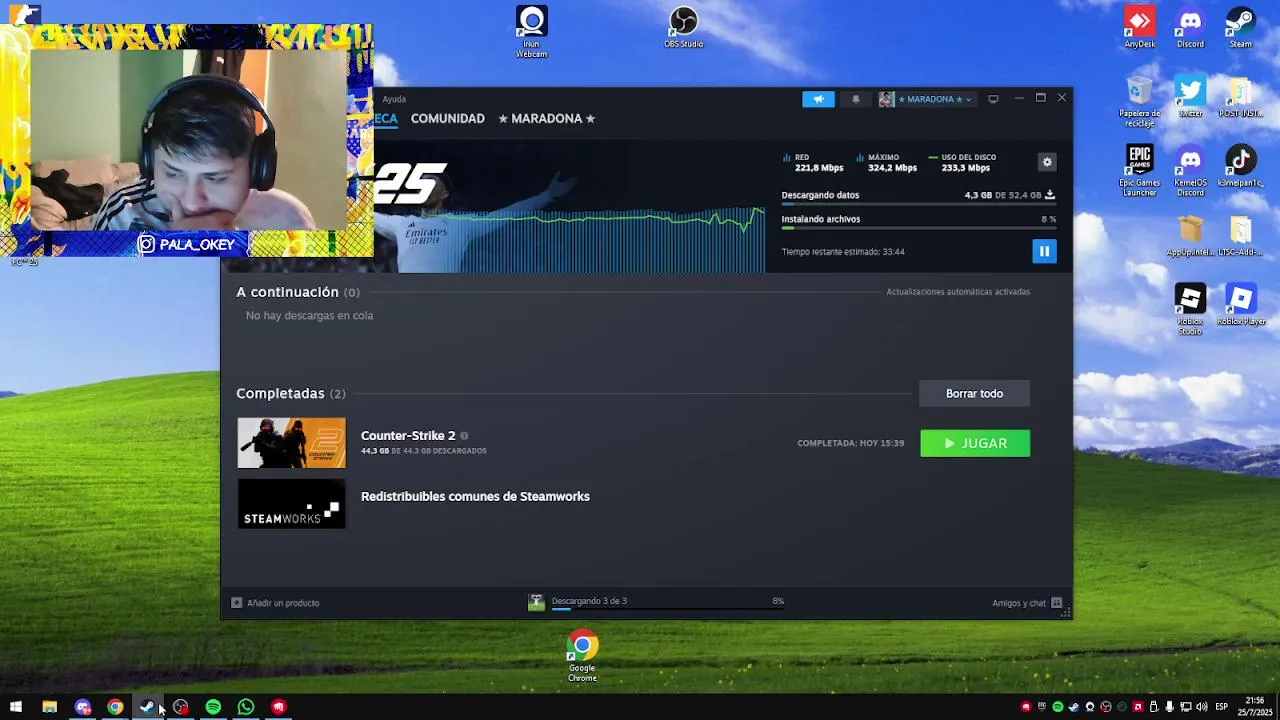1280x720 pixels.
Task: Click the download arrow icon beside 52,4 GB
Action: tap(1049, 195)
